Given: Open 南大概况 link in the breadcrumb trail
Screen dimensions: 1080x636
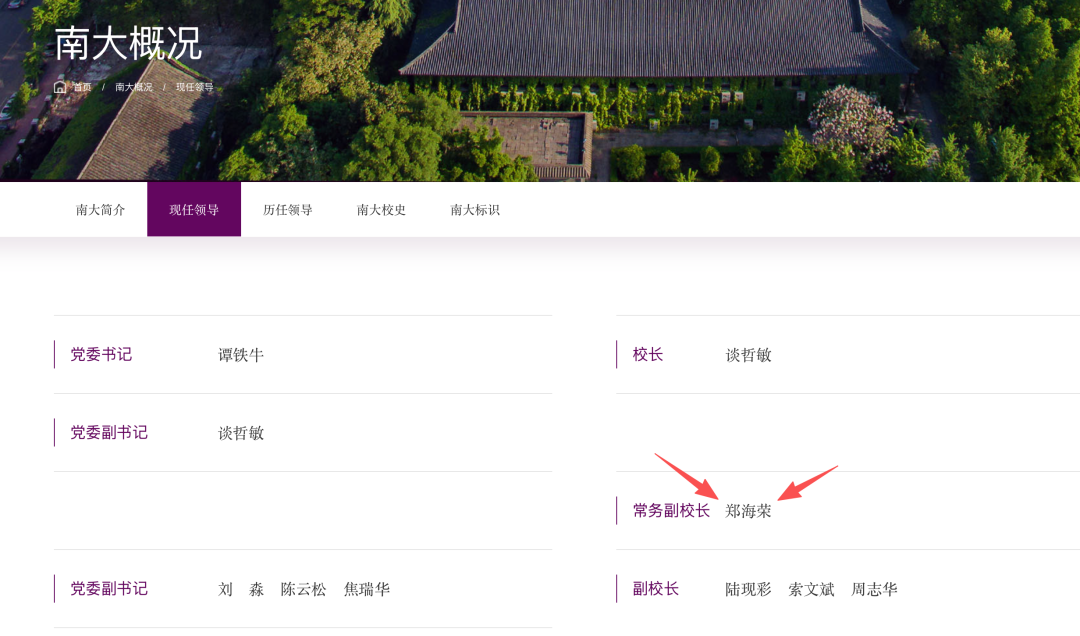Looking at the screenshot, I should [134, 87].
